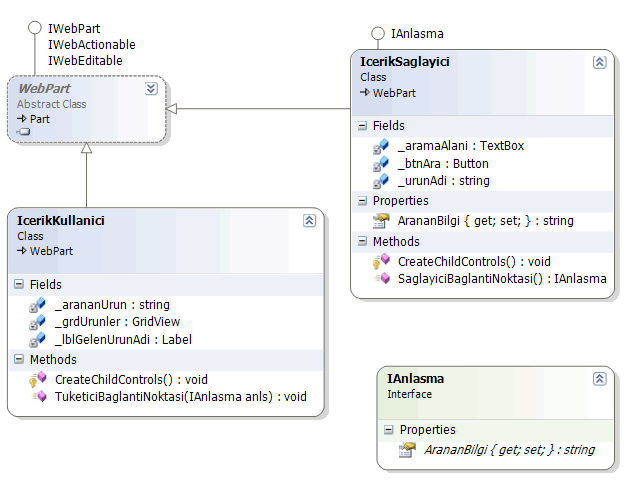
Task: Click the AraananBilgi property icon in IcerikSaglayici
Action: pos(380,221)
